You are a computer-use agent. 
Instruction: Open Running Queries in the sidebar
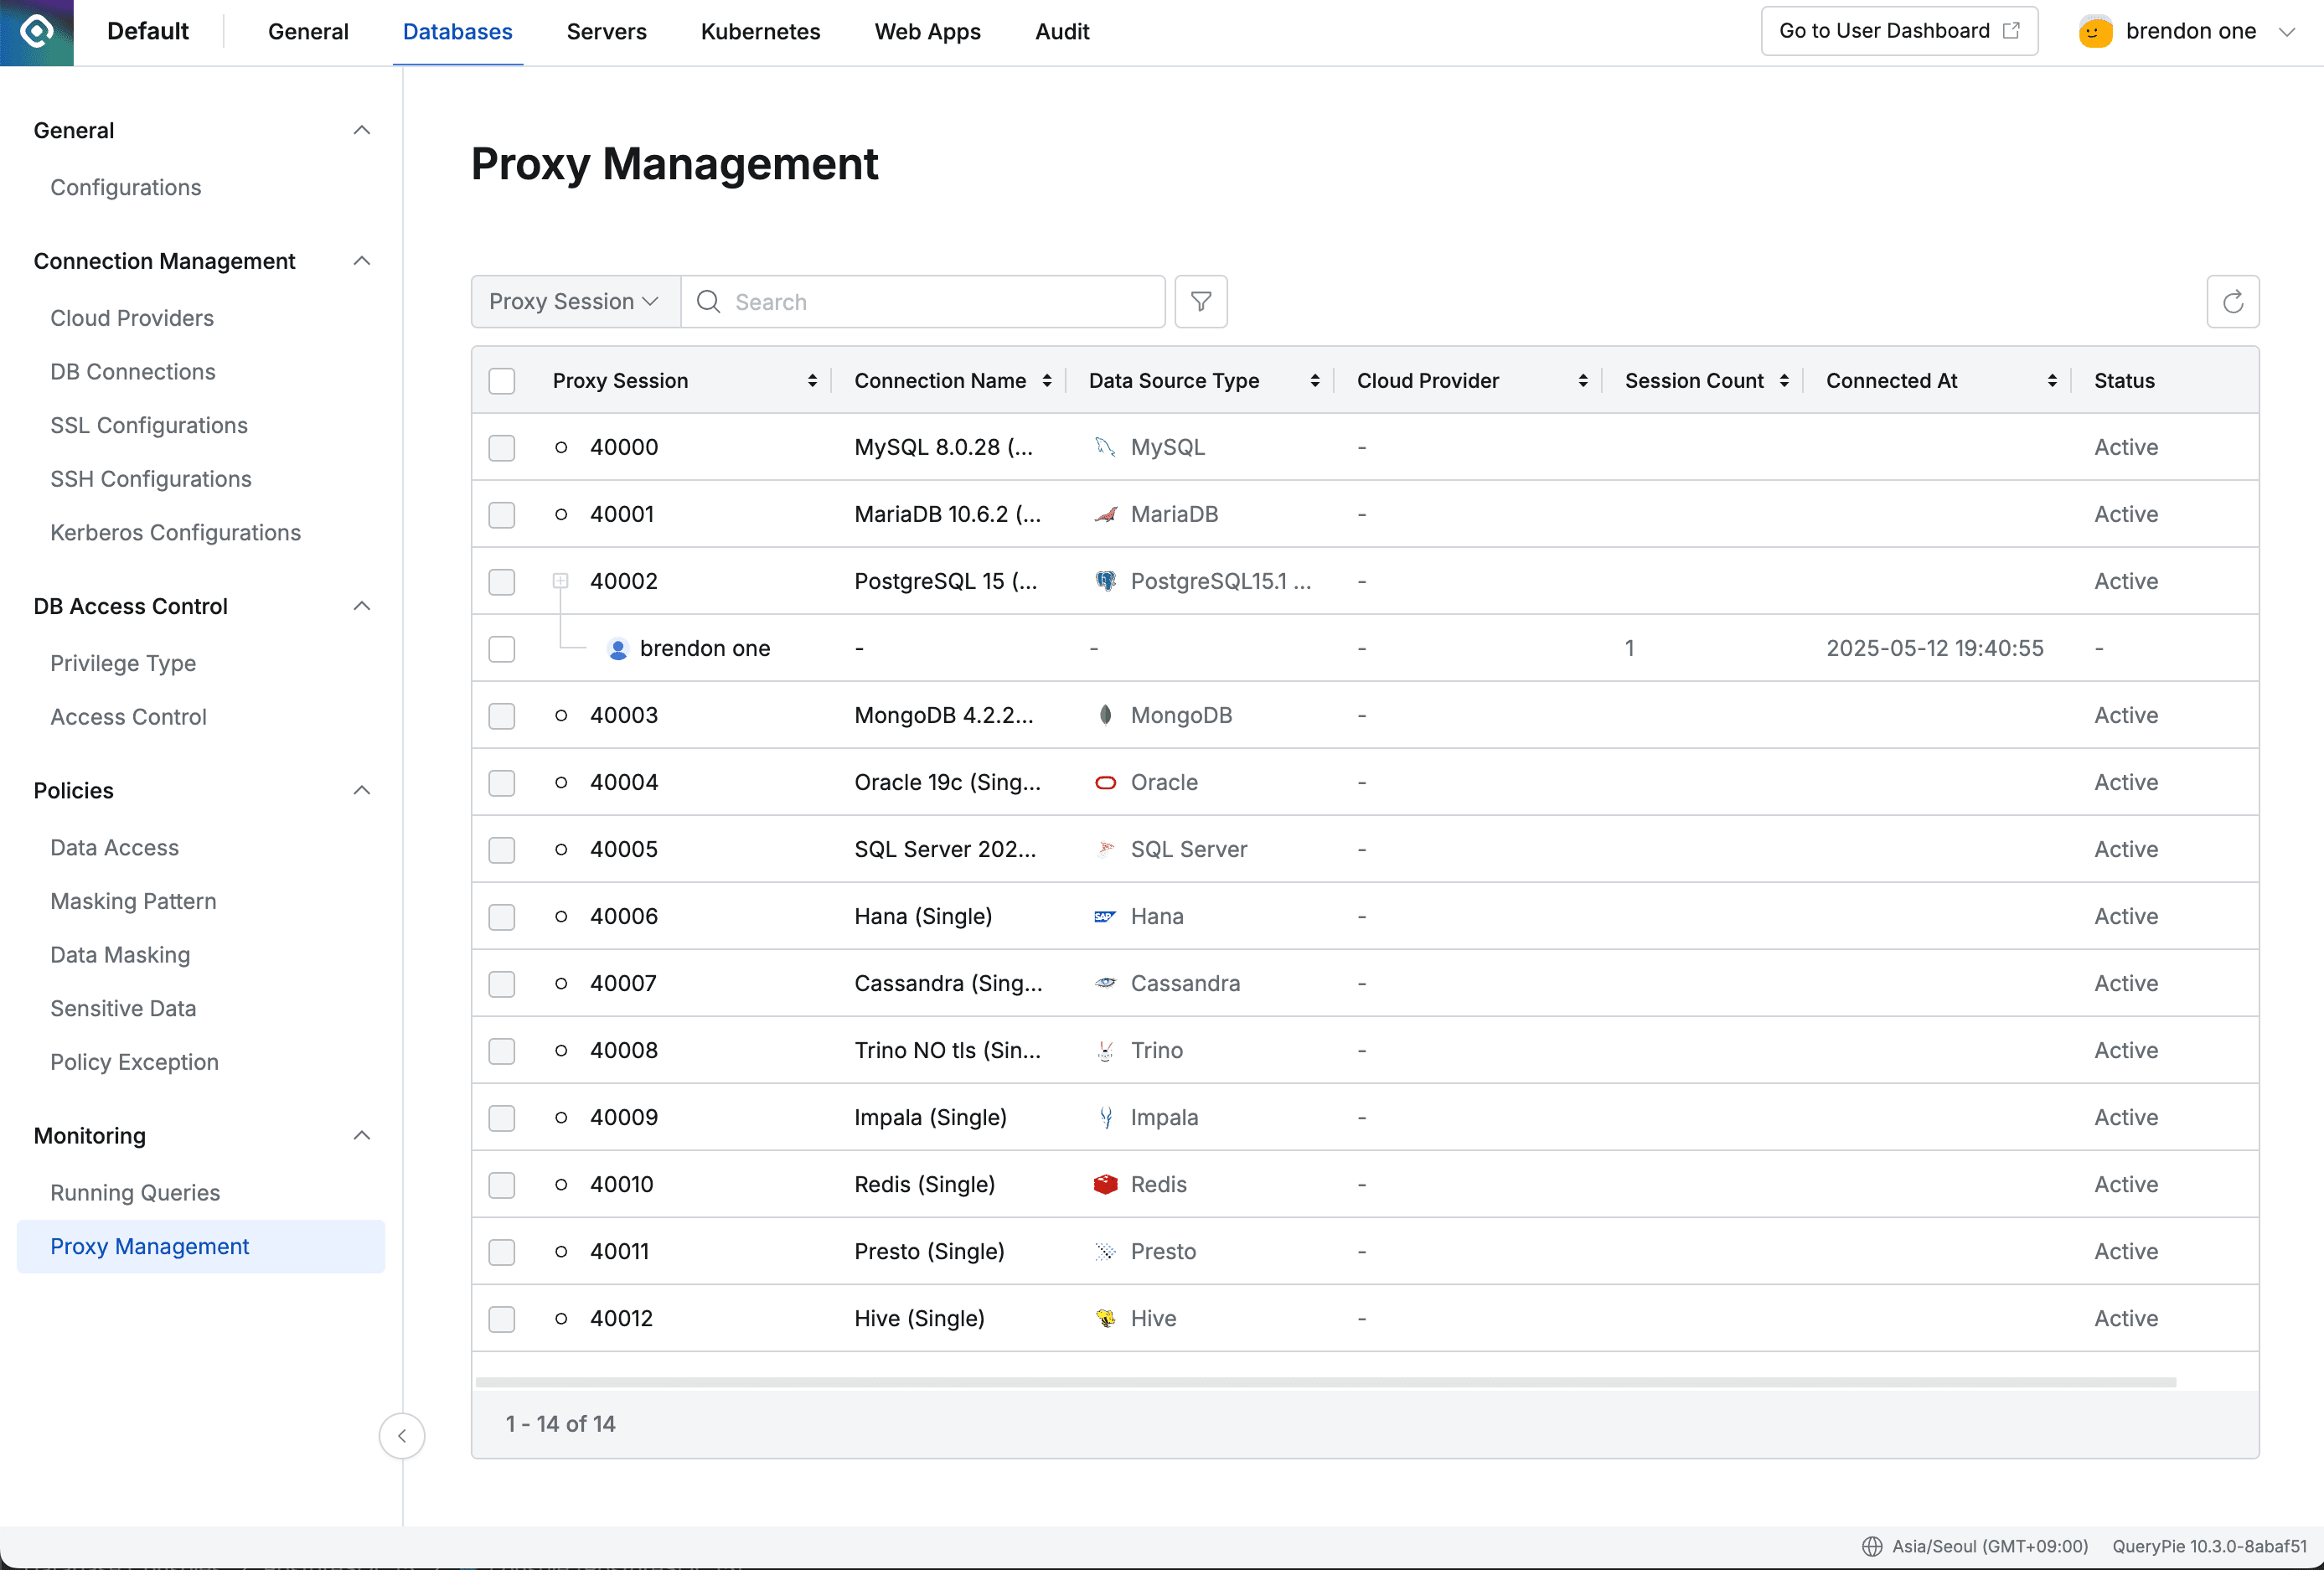(x=135, y=1192)
